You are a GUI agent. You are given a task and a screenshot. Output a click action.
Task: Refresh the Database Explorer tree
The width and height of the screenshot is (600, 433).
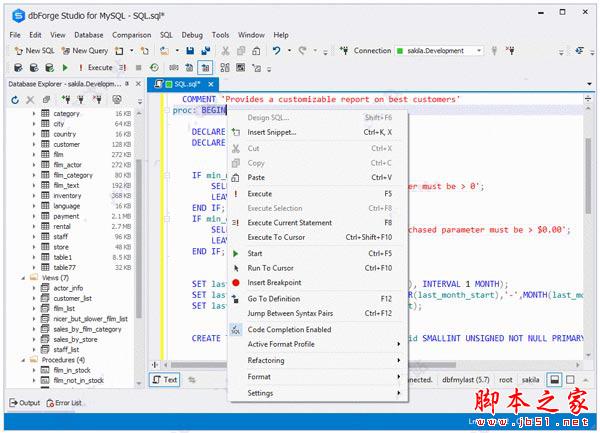(15, 100)
